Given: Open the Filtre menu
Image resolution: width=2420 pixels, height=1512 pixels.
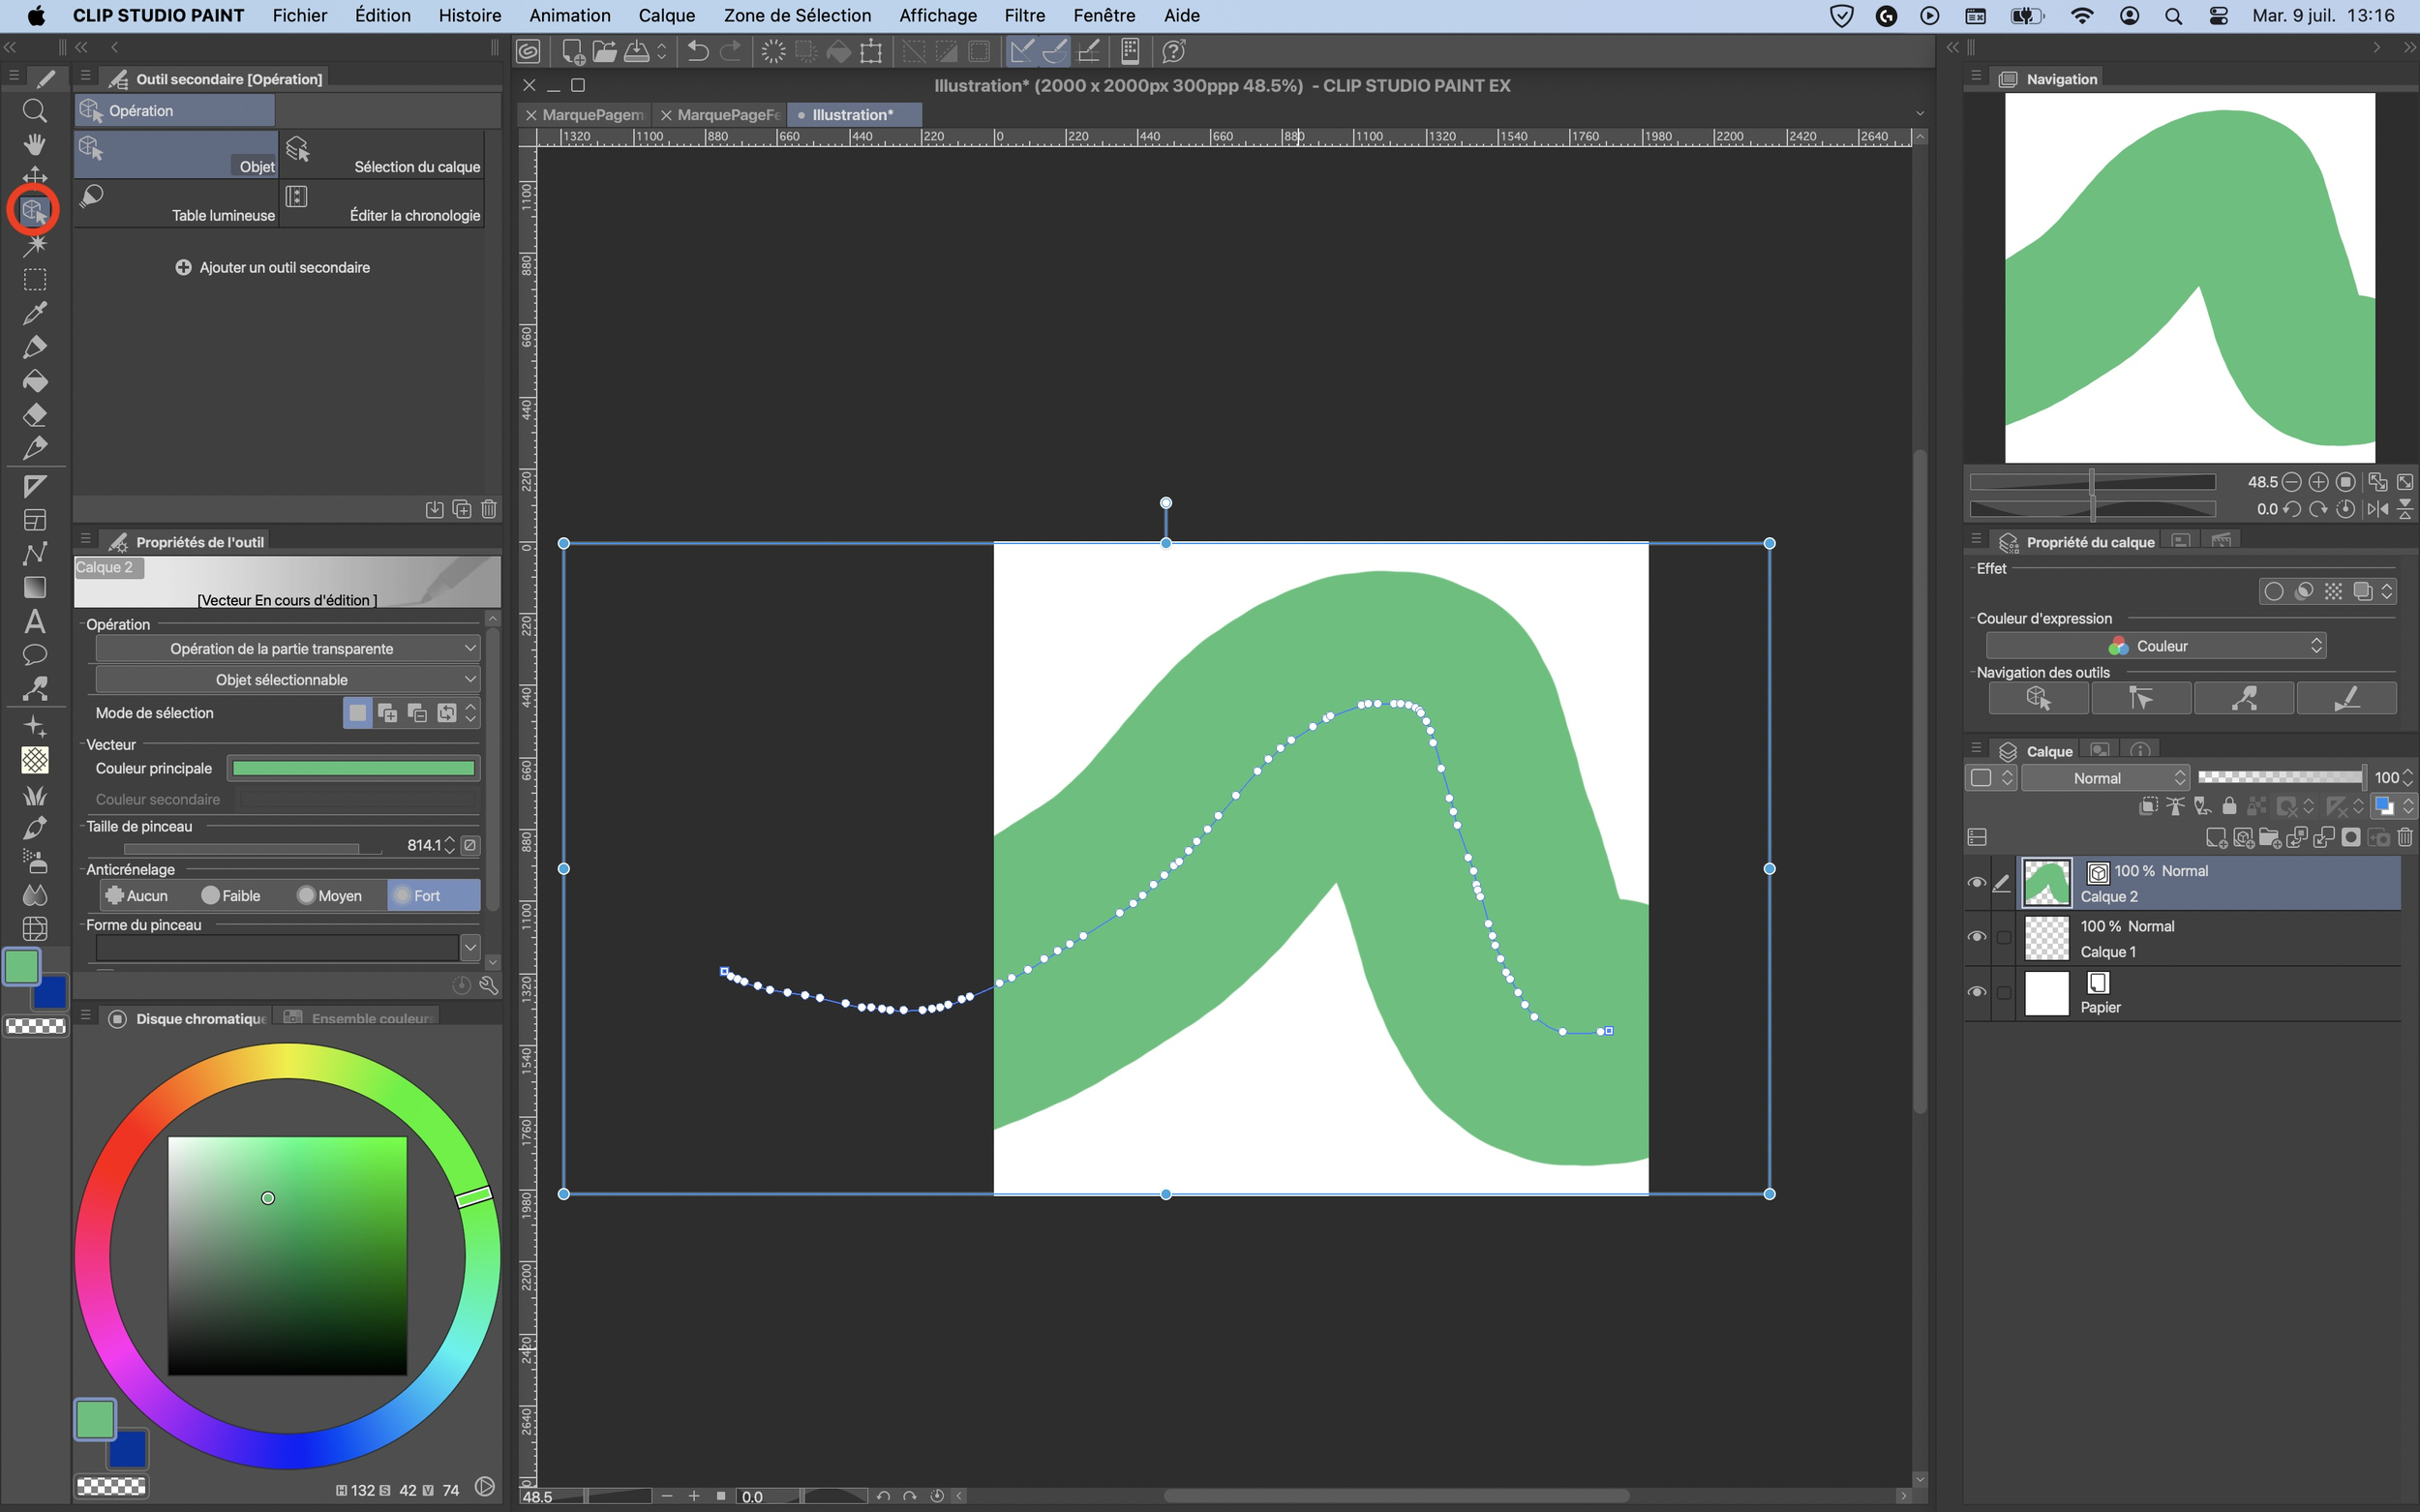Looking at the screenshot, I should 1024,15.
